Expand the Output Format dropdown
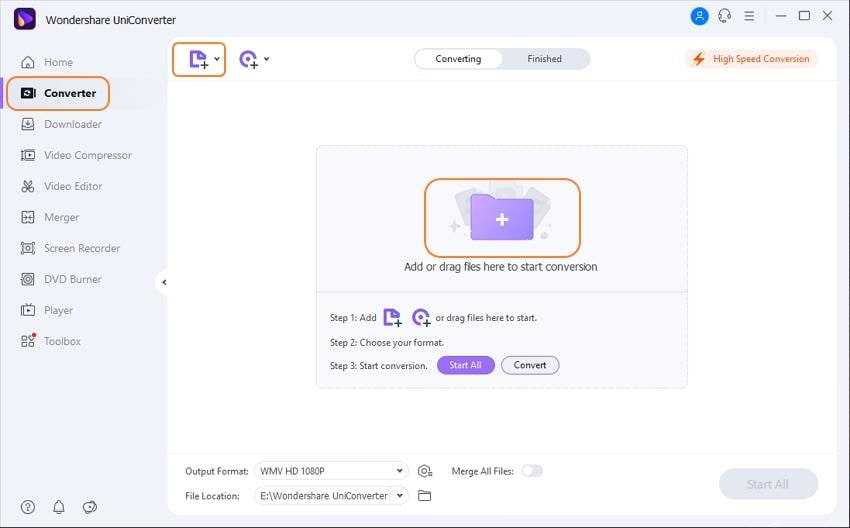 pos(400,471)
